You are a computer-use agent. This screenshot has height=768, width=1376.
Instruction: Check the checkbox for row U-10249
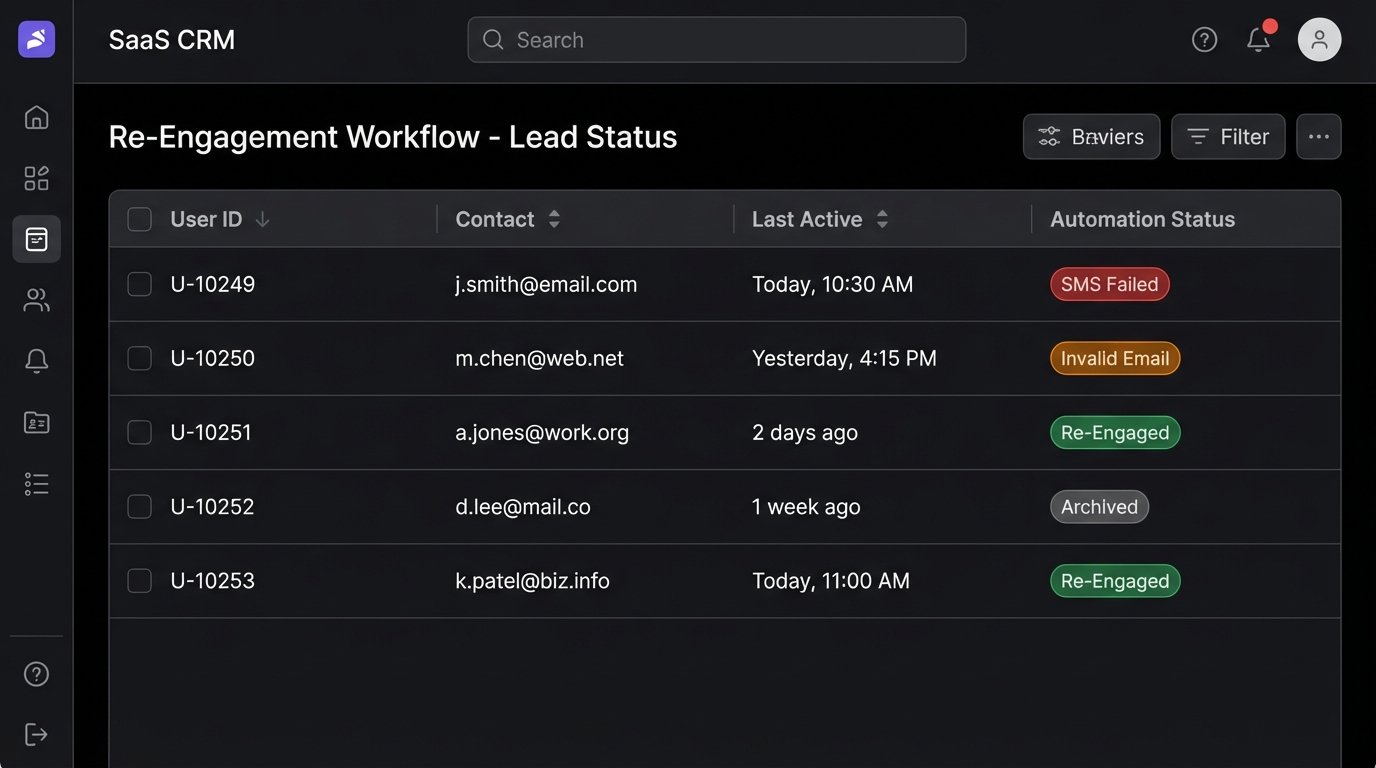[x=139, y=284]
